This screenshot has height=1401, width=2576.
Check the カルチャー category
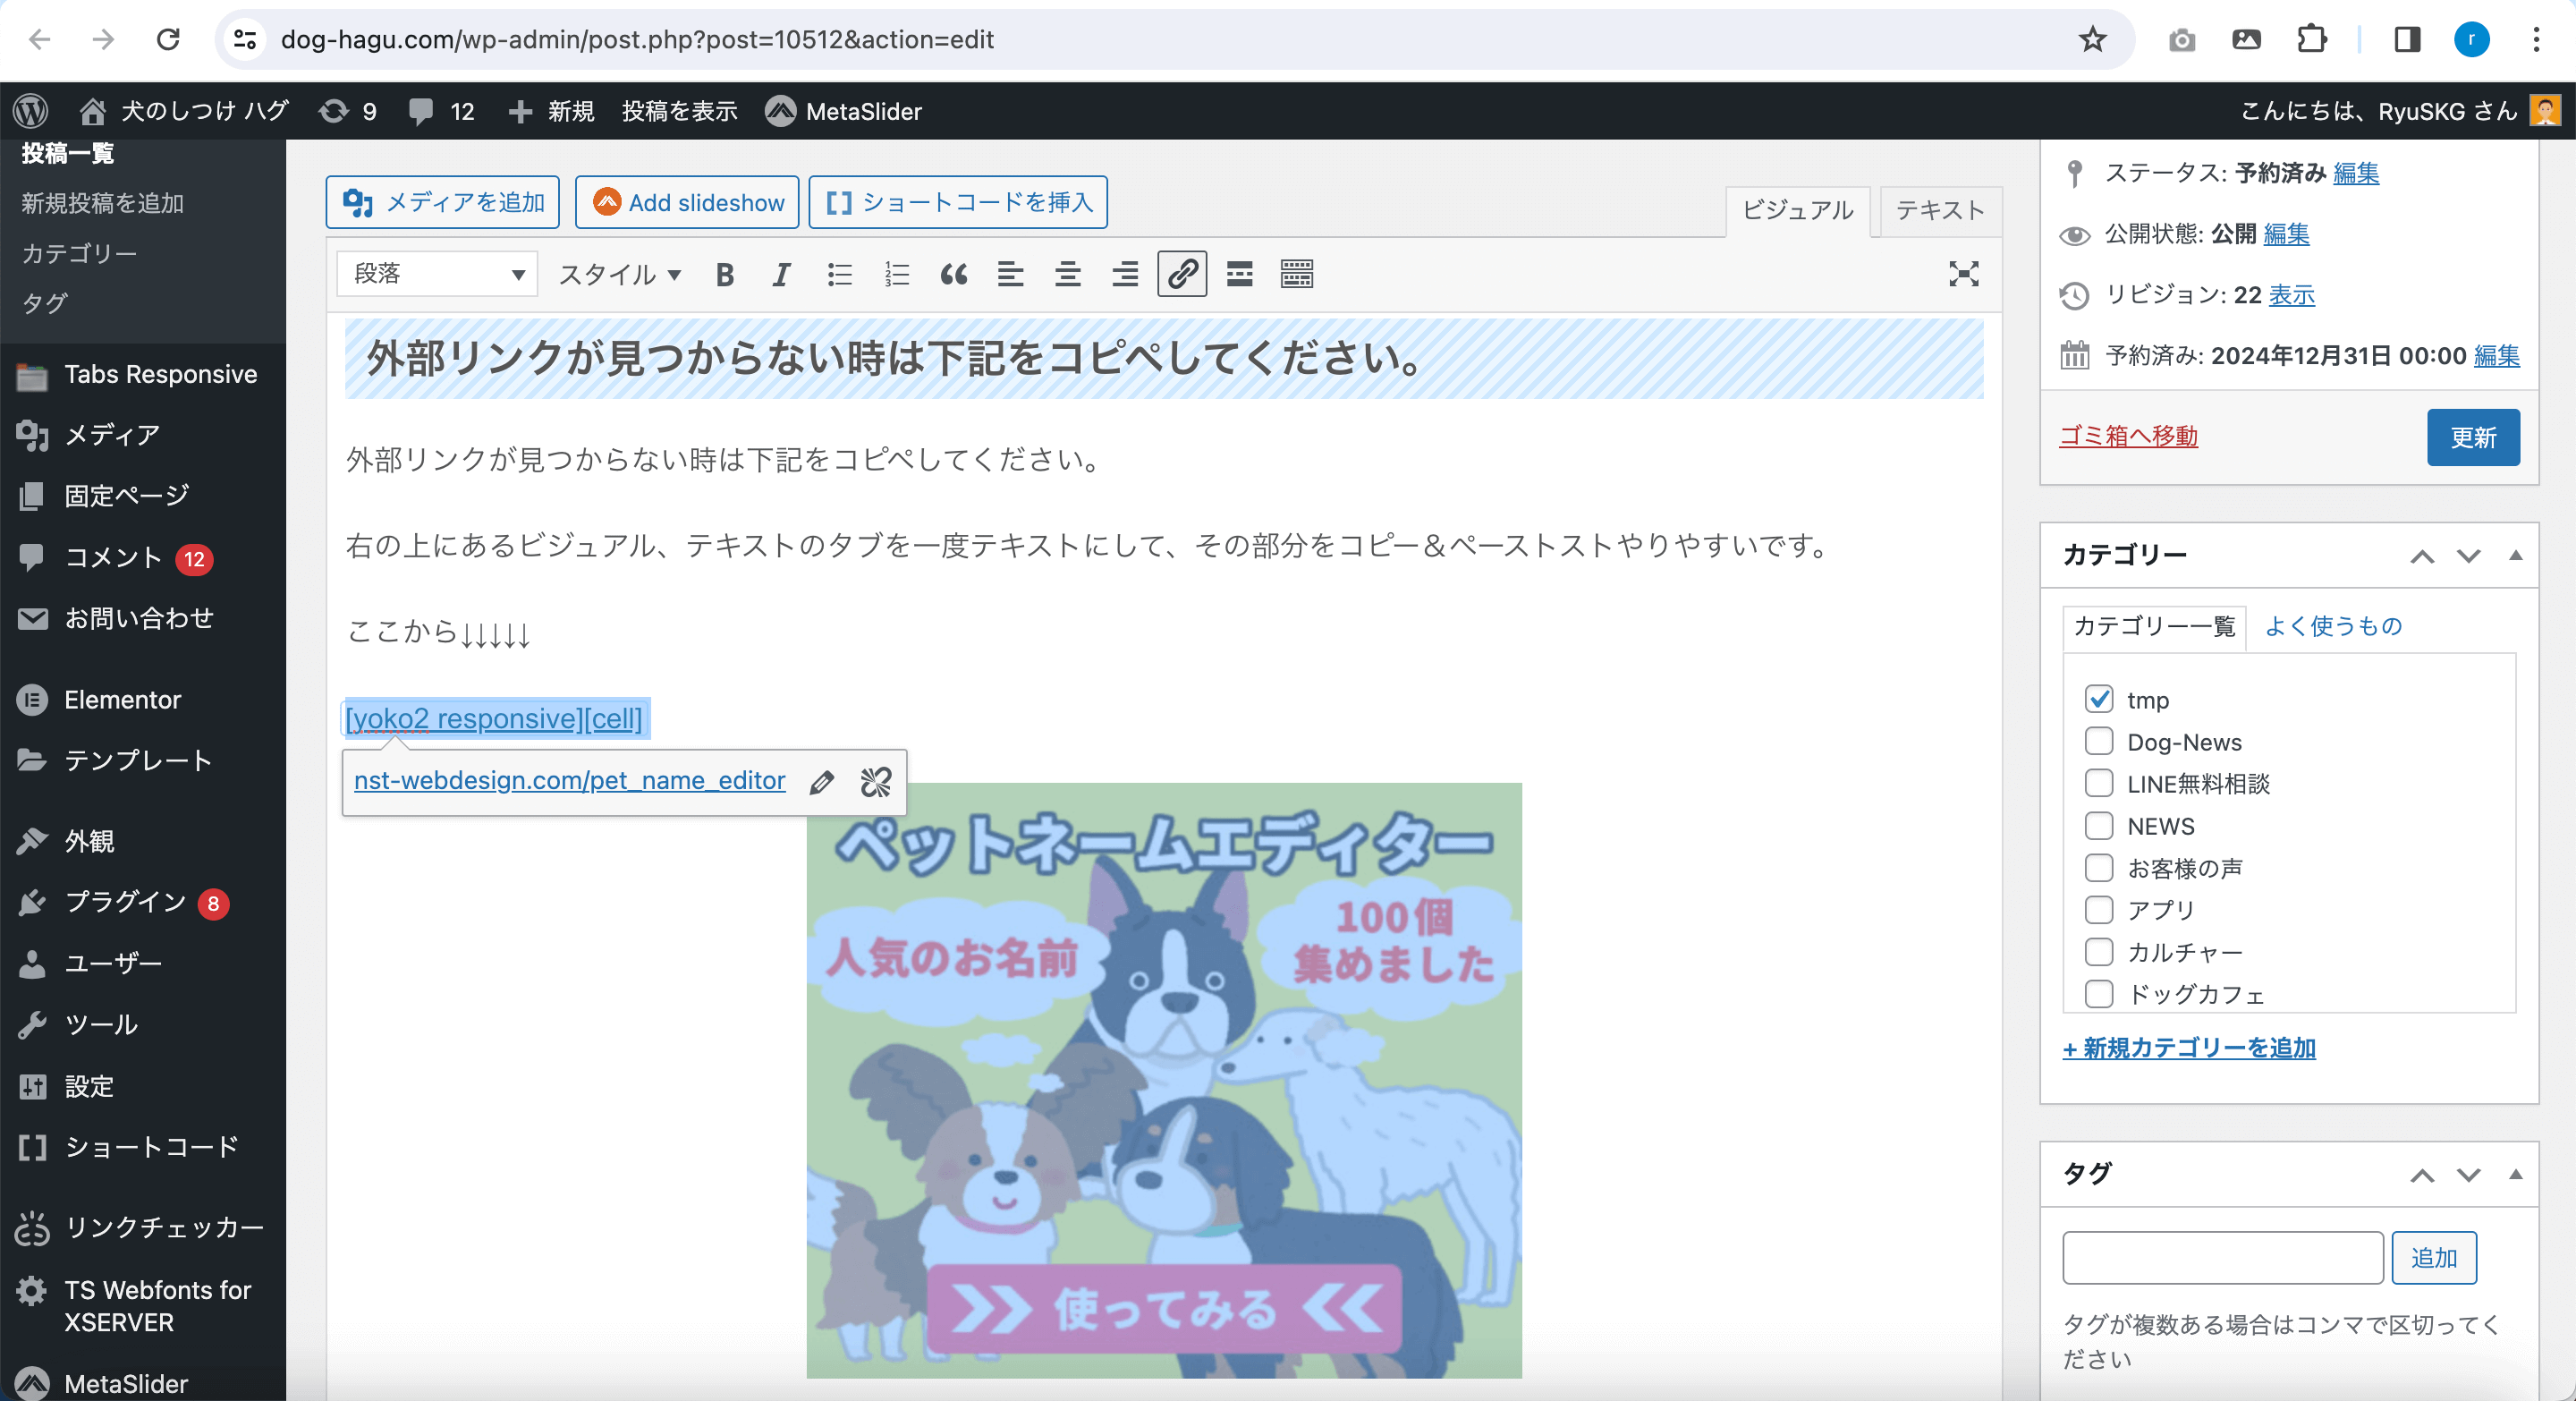click(x=2099, y=951)
